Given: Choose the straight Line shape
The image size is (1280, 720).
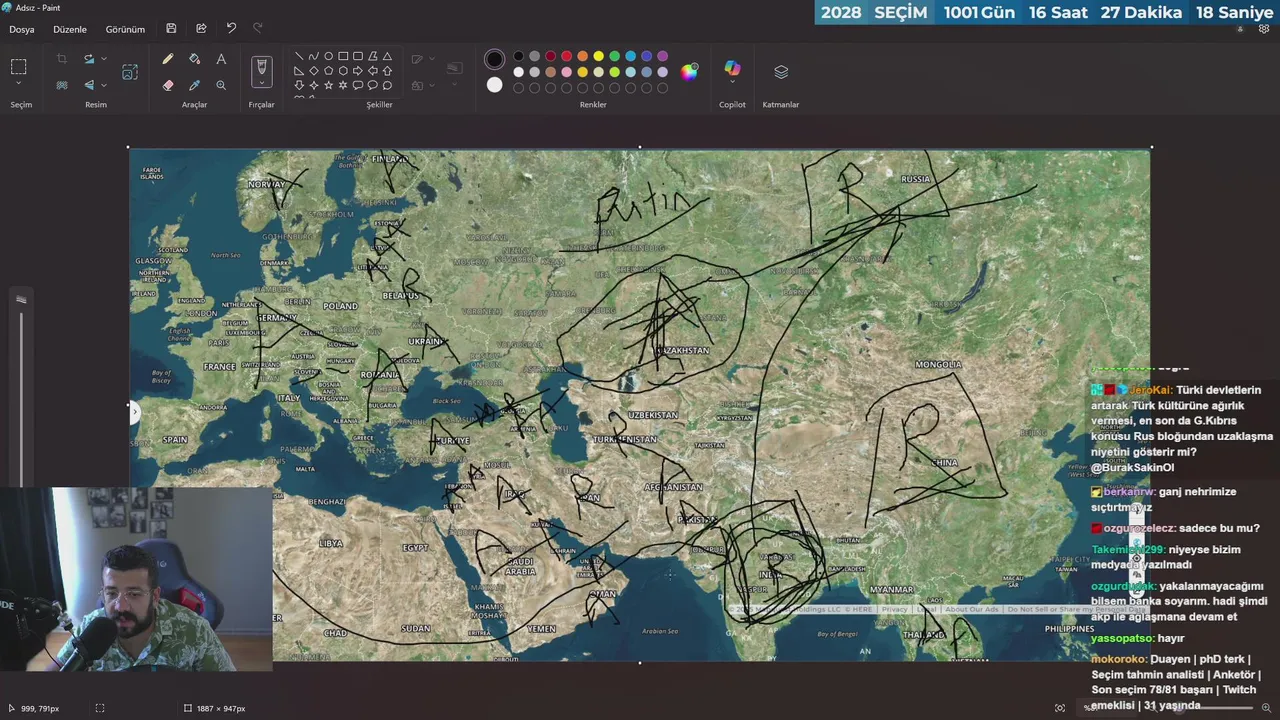Looking at the screenshot, I should coord(299,57).
